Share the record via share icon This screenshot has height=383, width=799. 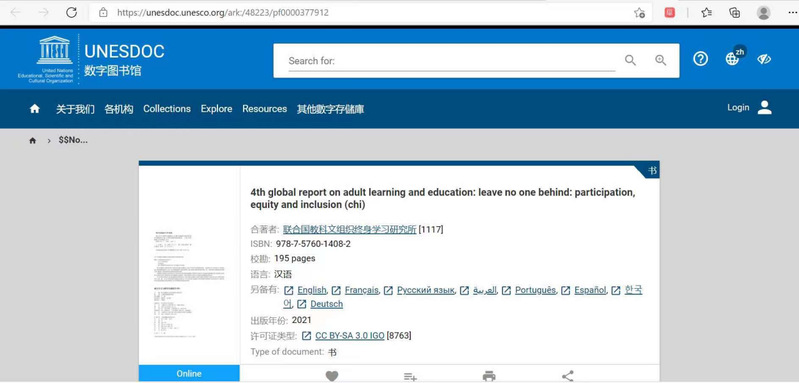(568, 376)
